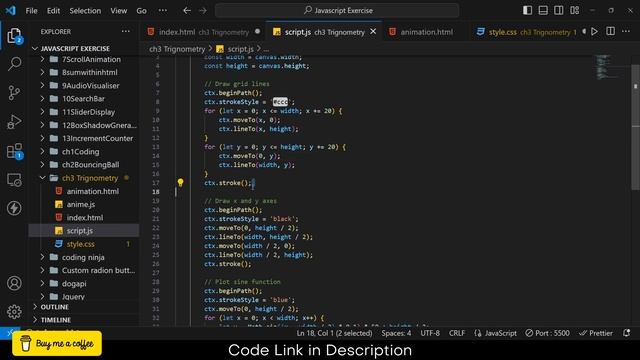Collapse the ch3 Trignometry folder
This screenshot has width=640, height=360.
coord(85,178)
